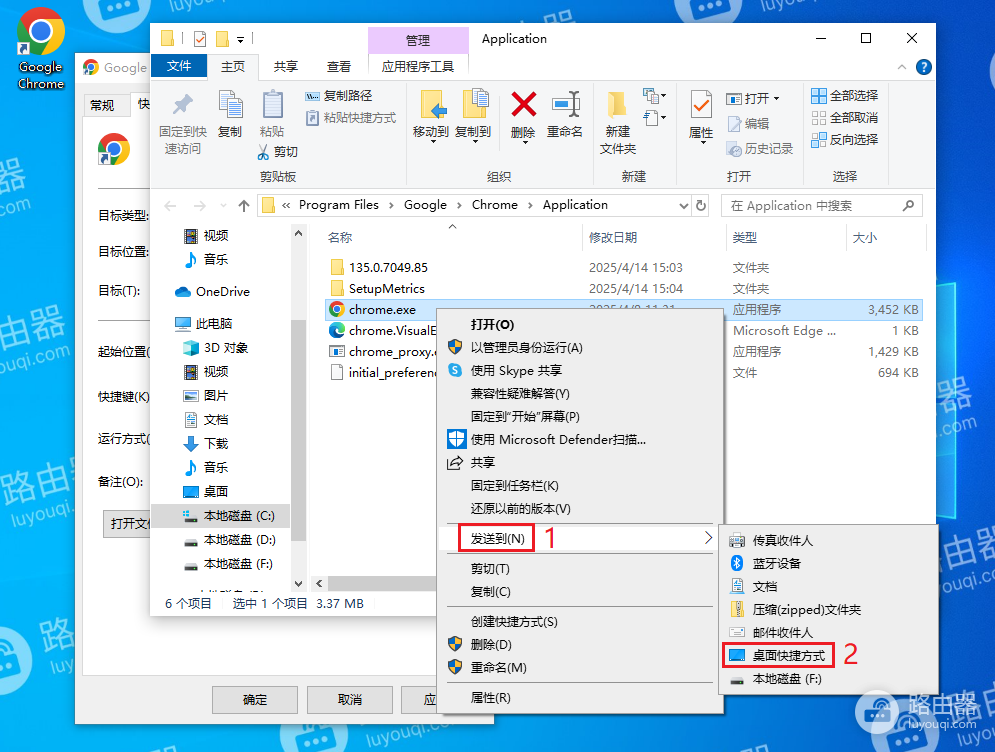Select the 135.0.7049.85 folder
This screenshot has width=995, height=752.
(624, 268)
